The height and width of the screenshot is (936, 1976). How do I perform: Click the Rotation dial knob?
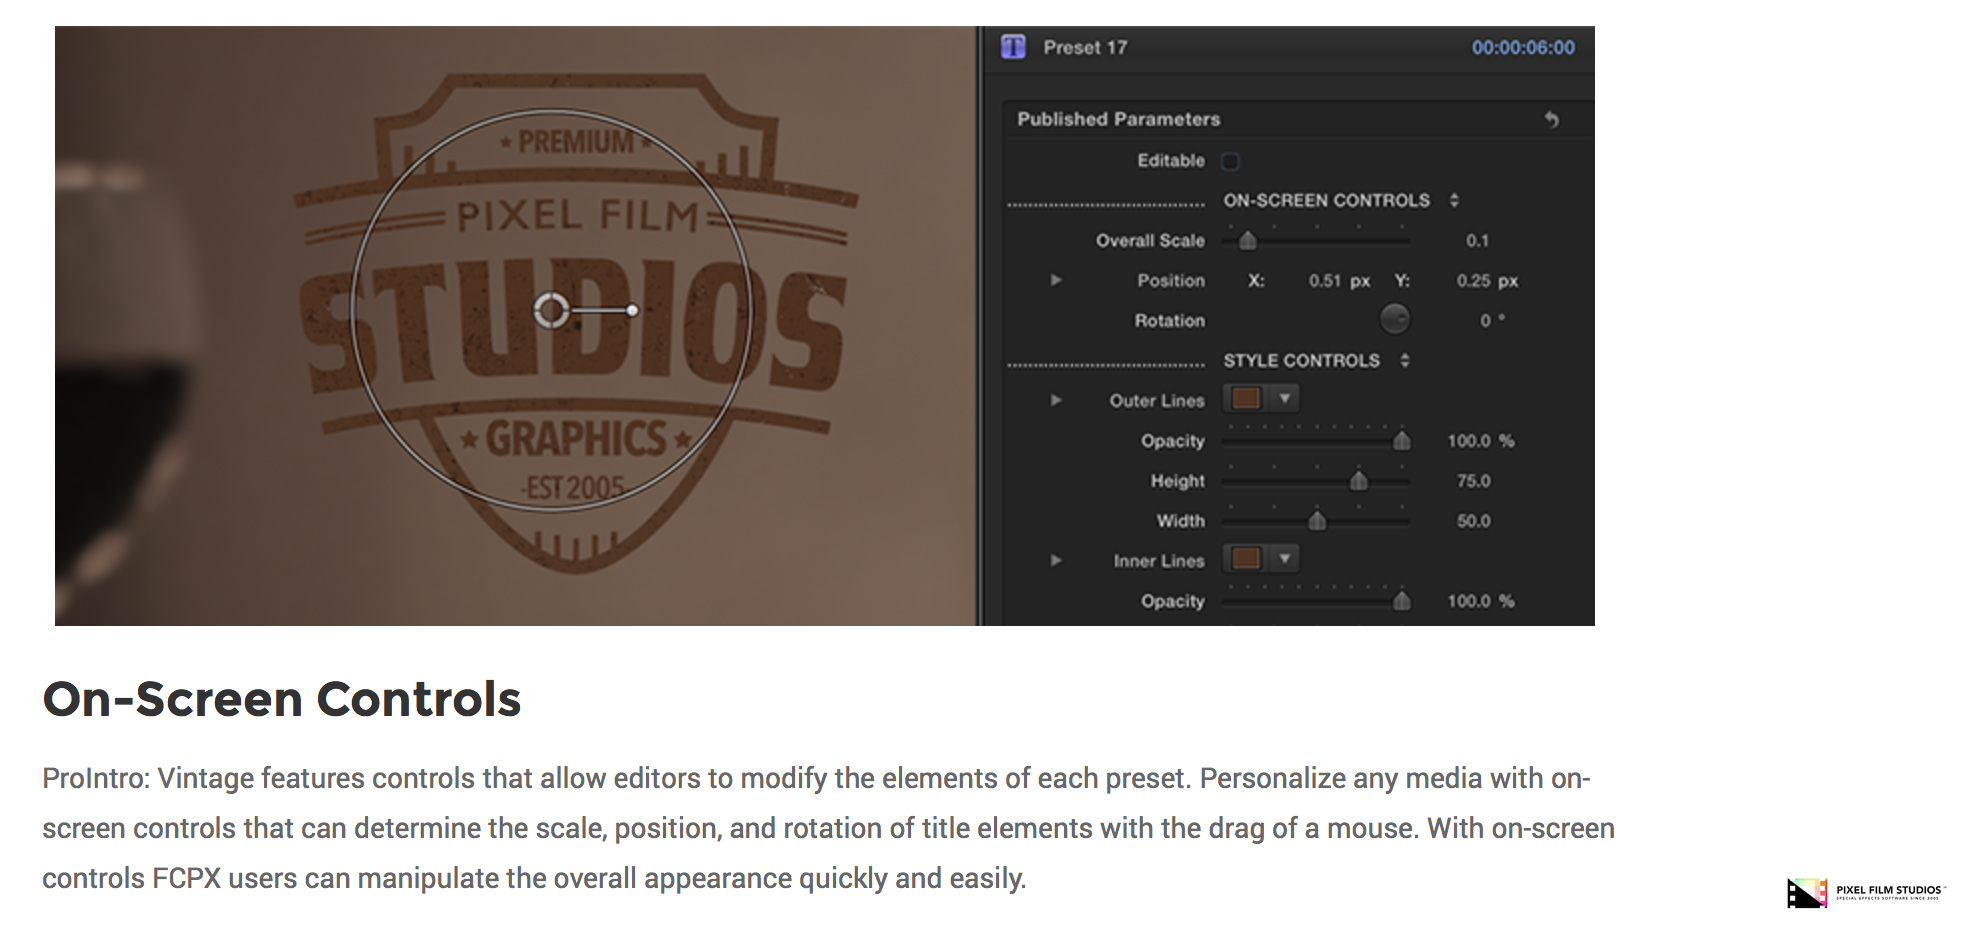pos(1394,320)
